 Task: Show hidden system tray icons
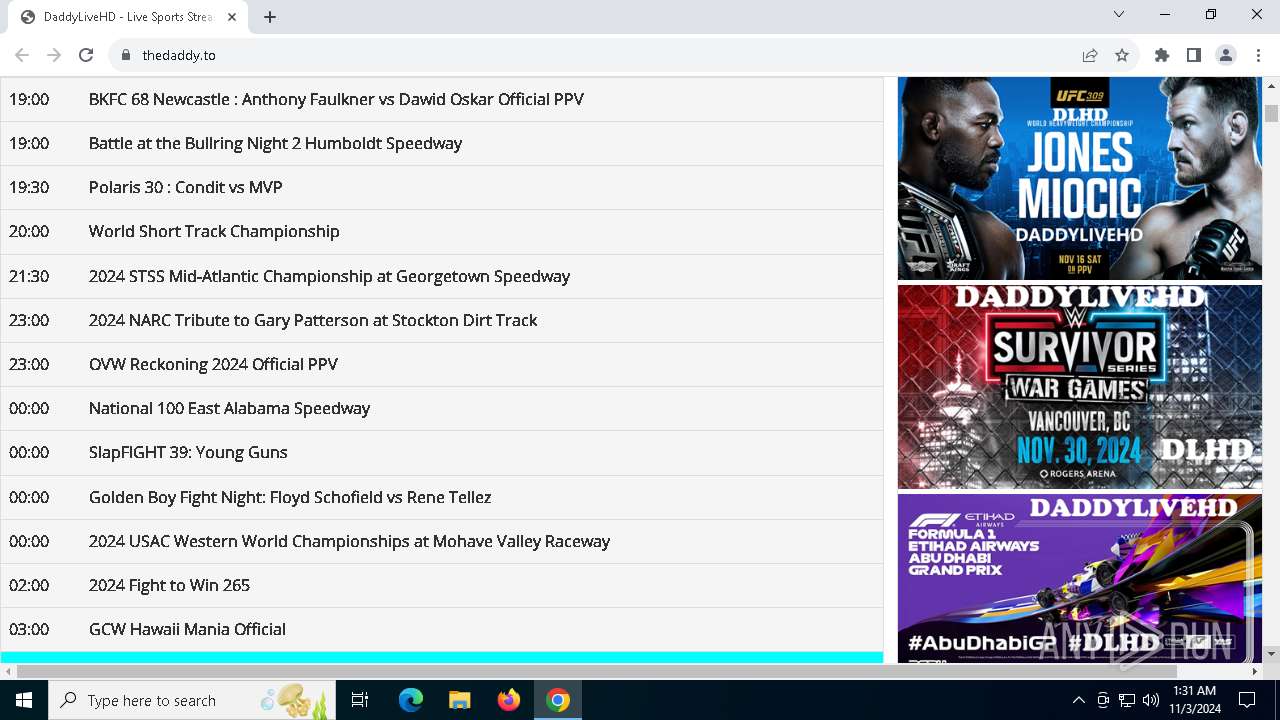click(1078, 700)
